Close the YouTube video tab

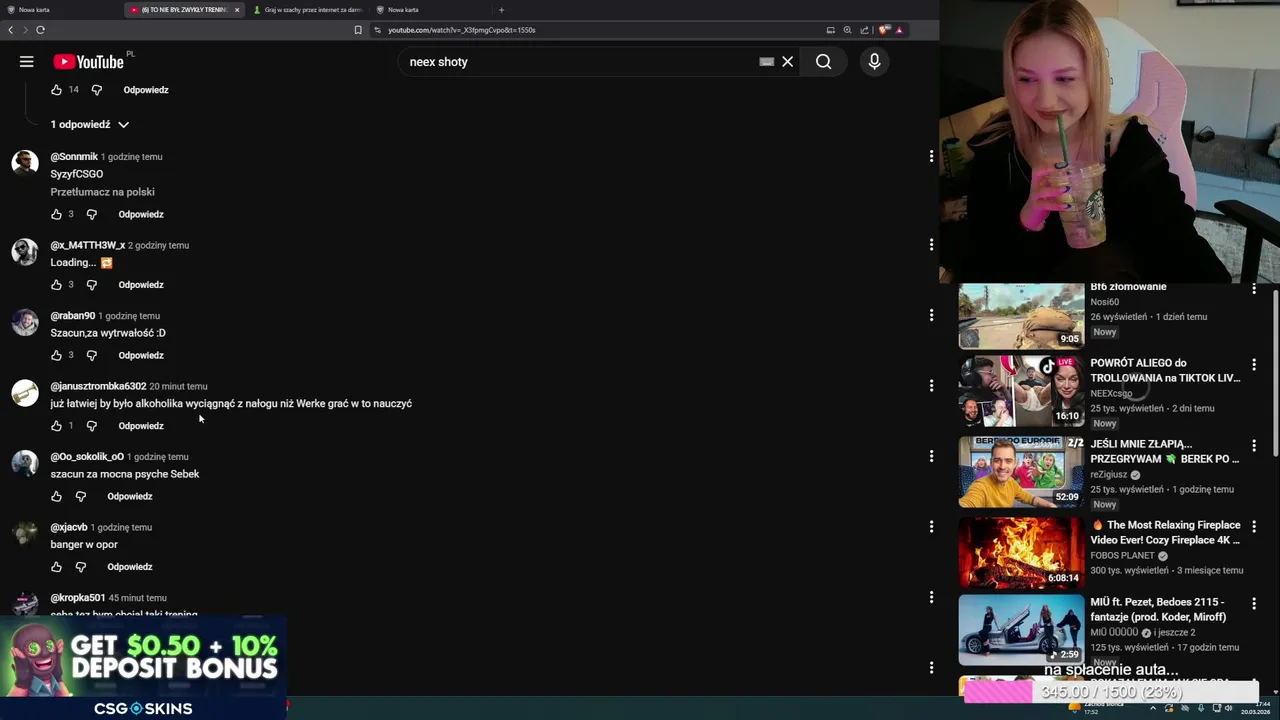point(237,10)
